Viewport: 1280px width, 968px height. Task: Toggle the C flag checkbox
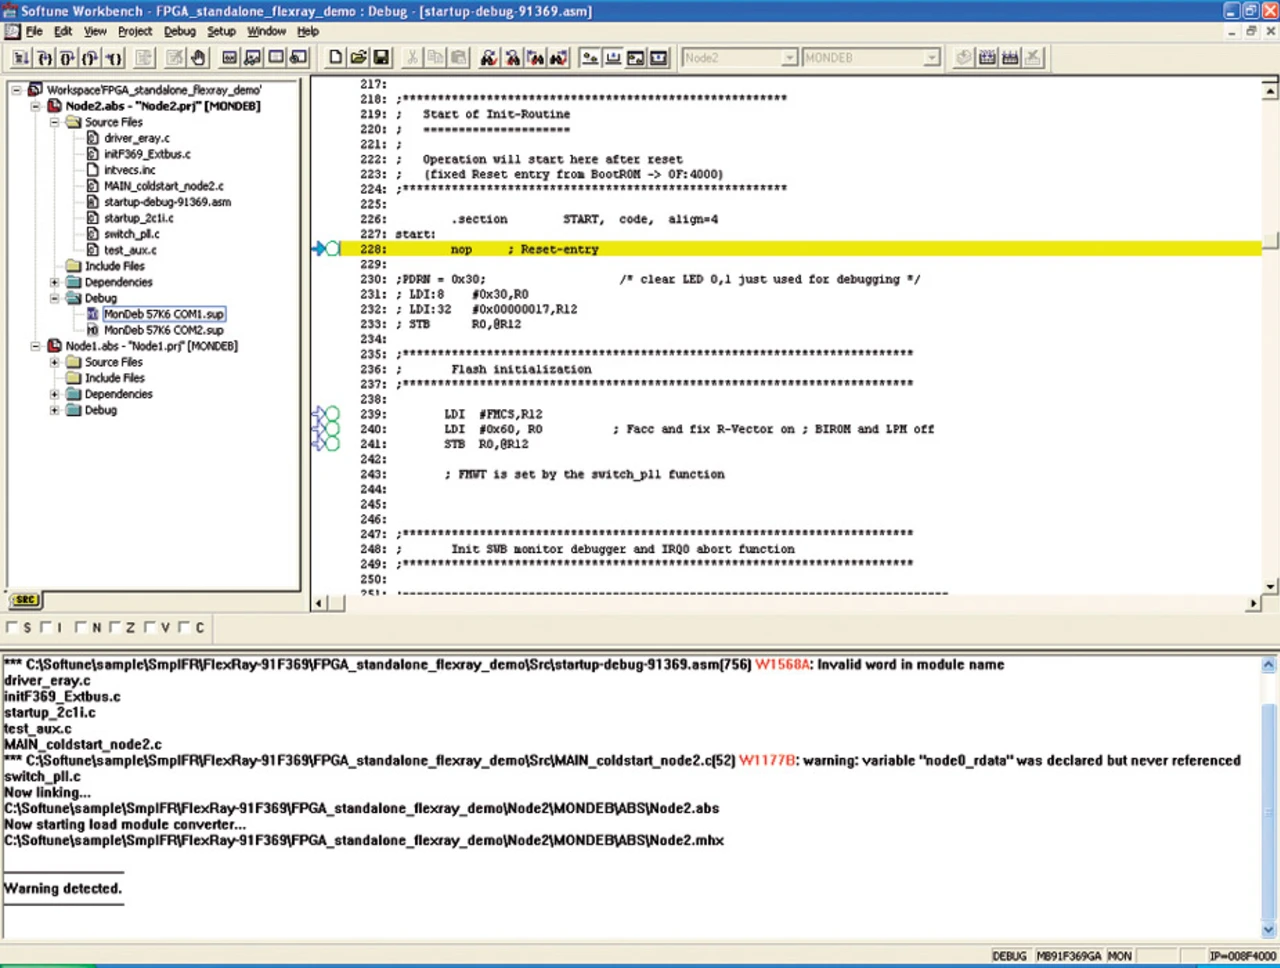point(184,628)
